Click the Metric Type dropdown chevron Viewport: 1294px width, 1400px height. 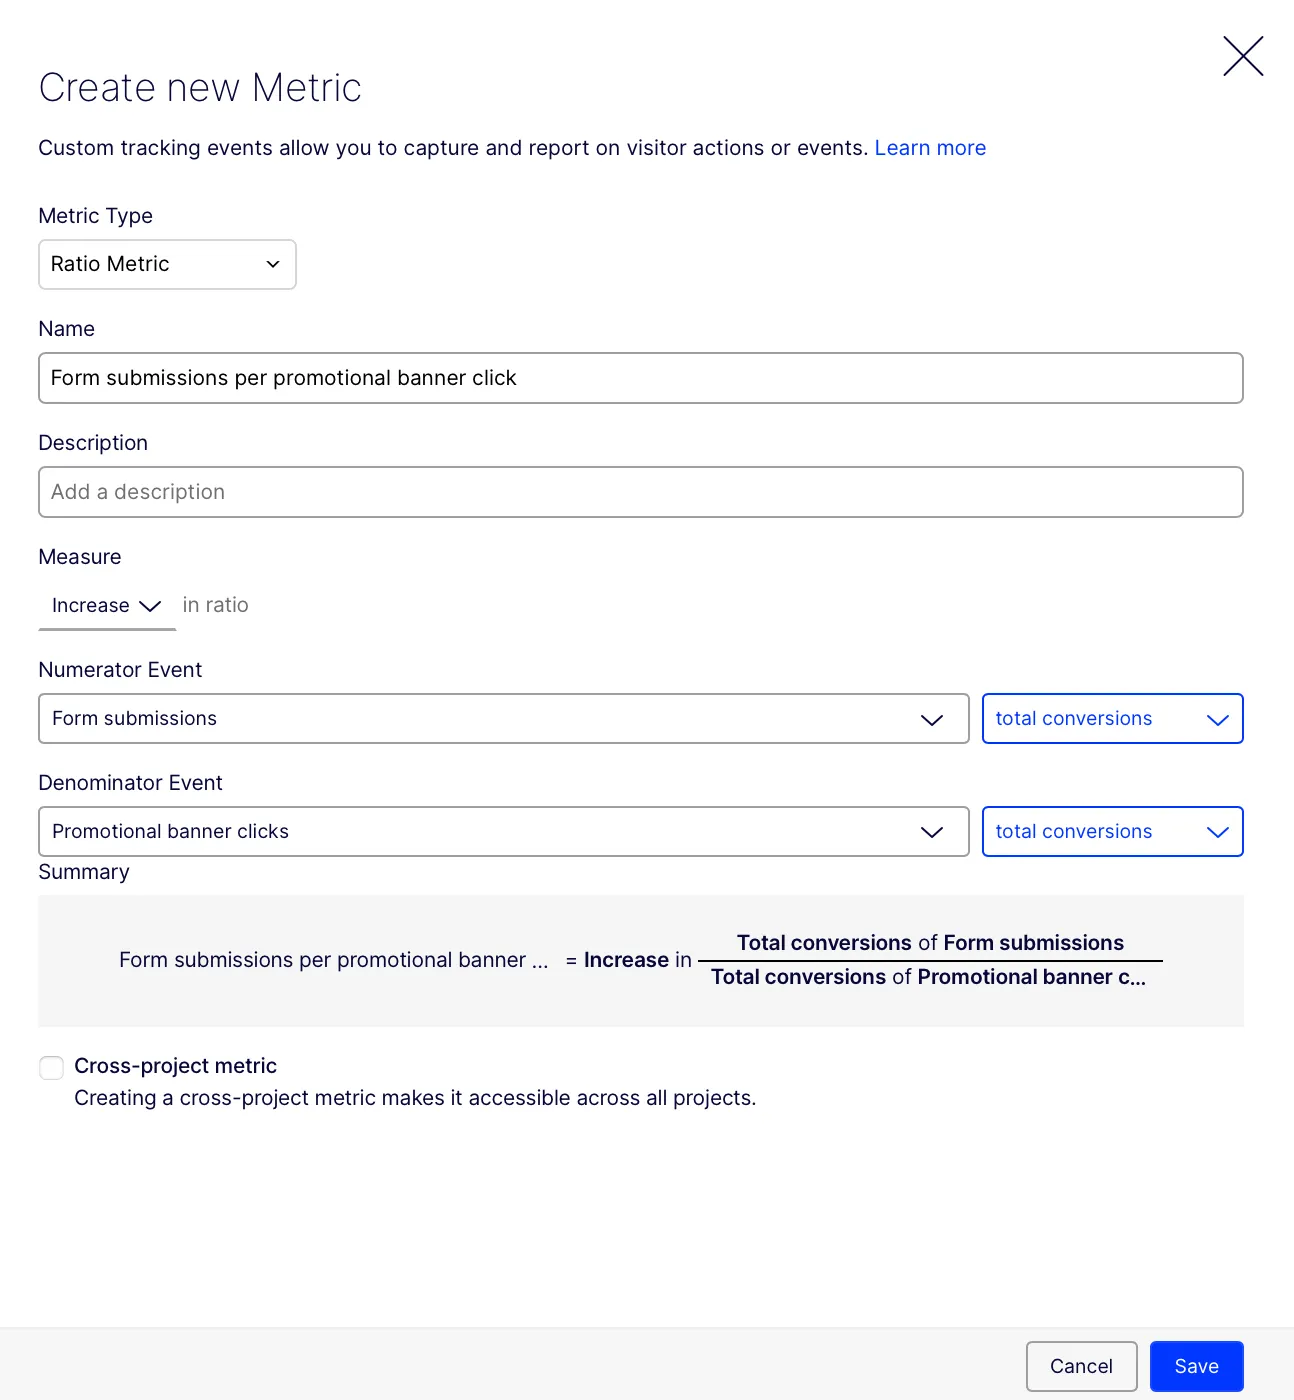273,264
